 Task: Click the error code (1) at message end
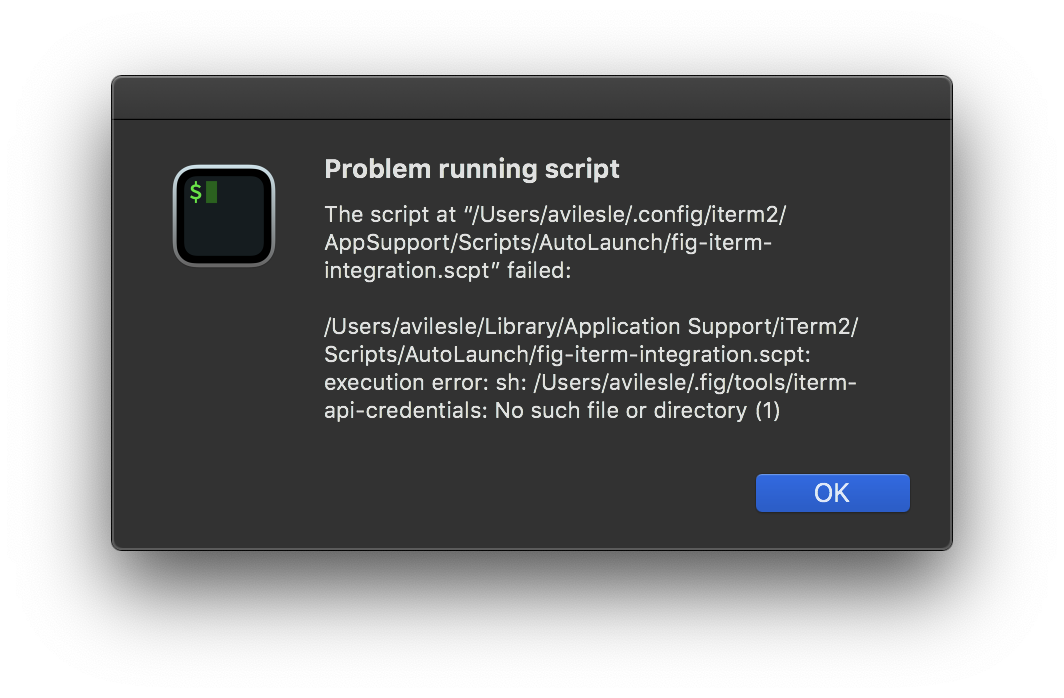pos(770,410)
